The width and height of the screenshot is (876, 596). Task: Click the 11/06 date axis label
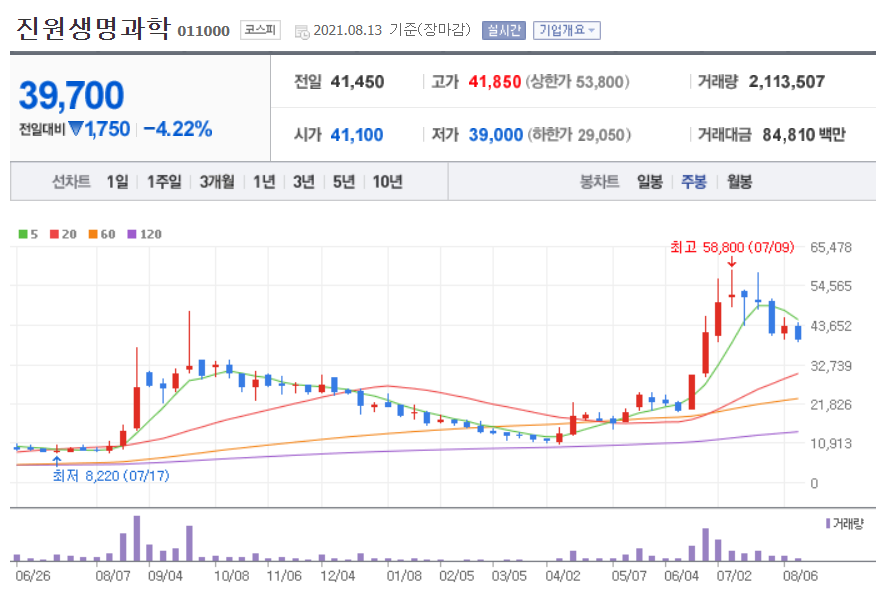284,576
